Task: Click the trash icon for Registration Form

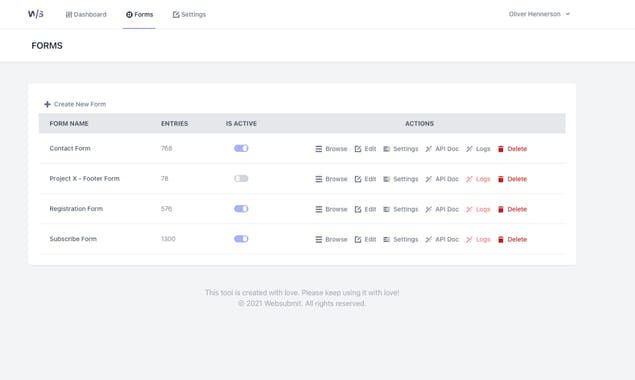Action: coord(501,209)
